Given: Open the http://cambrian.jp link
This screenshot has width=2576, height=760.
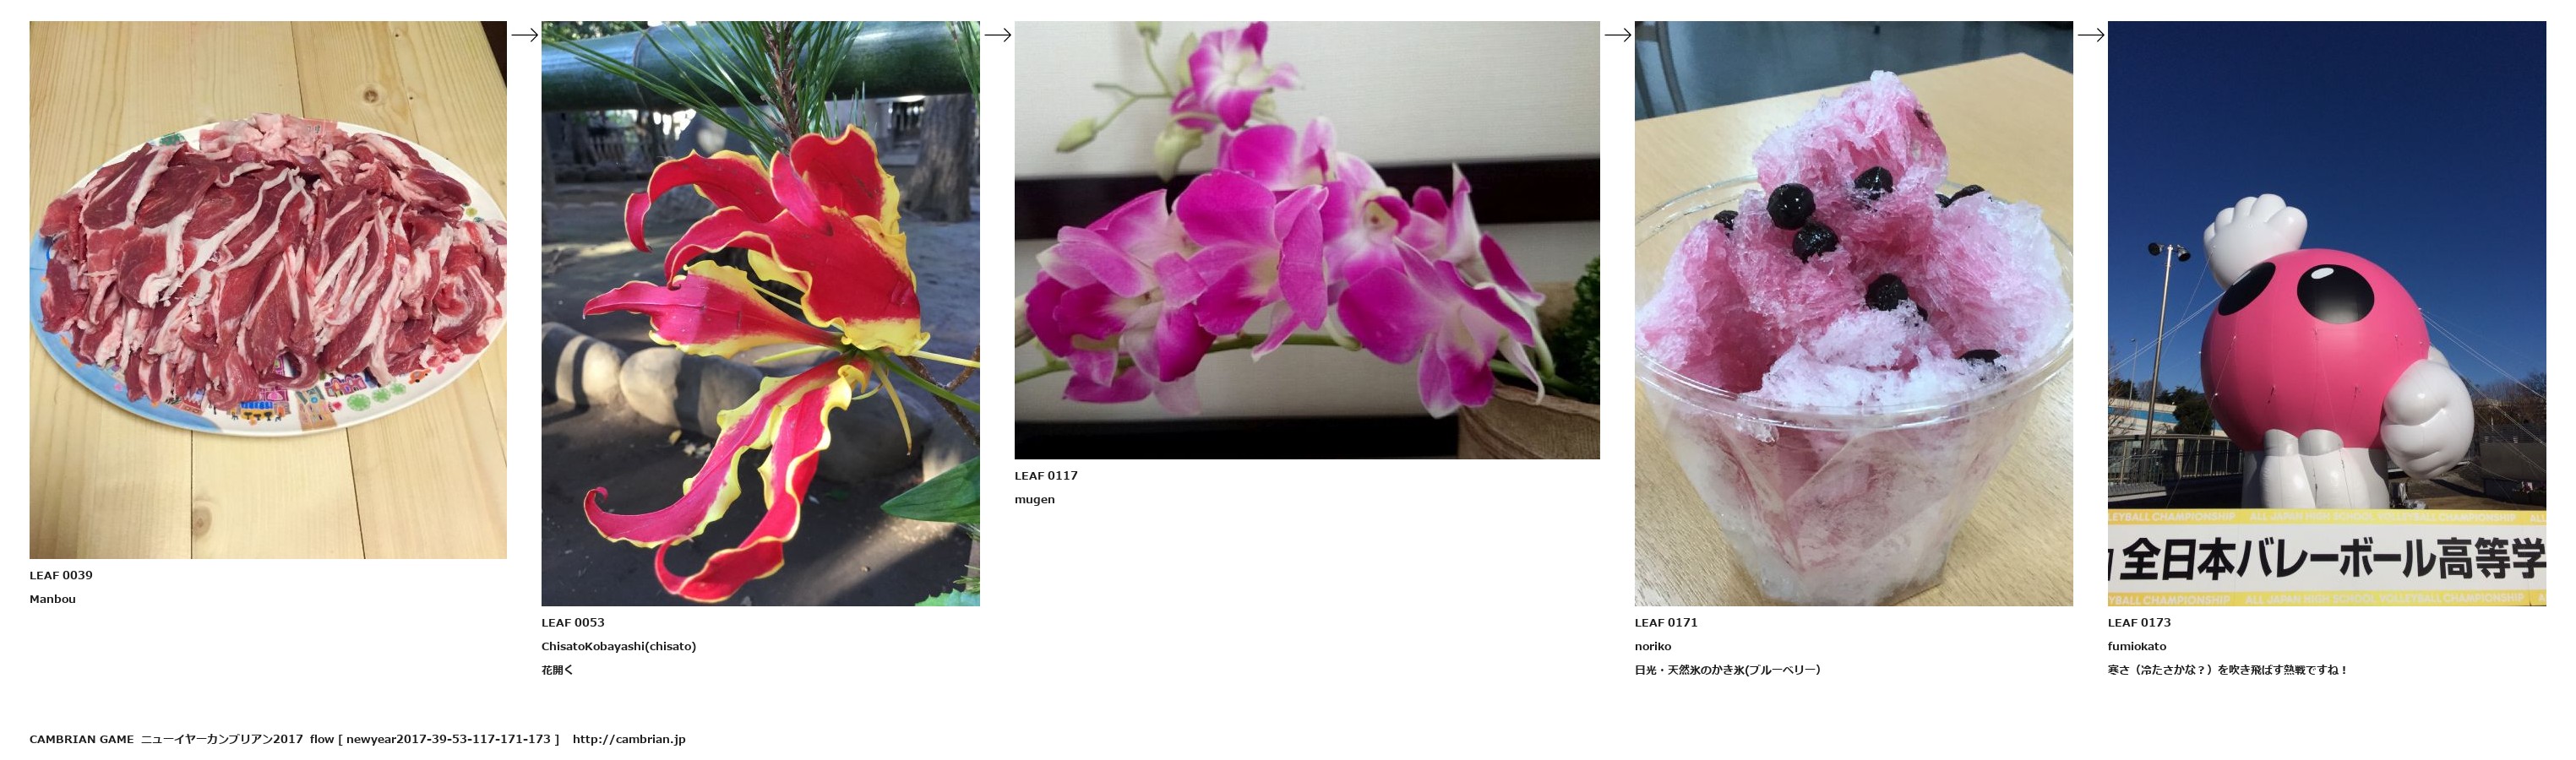Looking at the screenshot, I should [629, 739].
